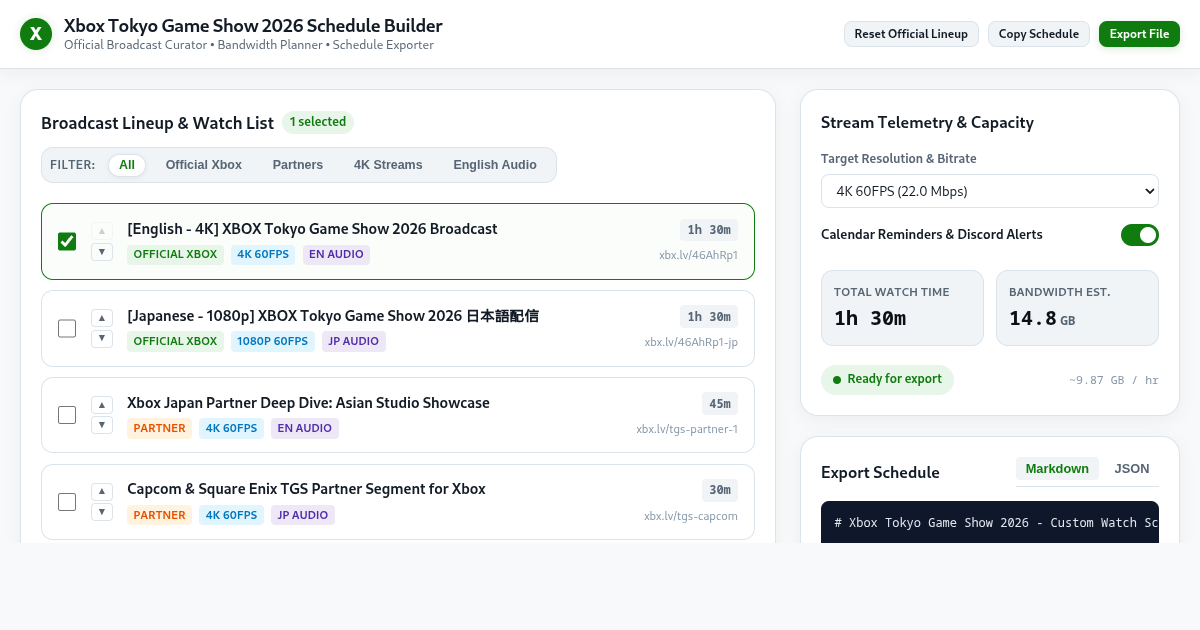Screen dimensions: 1200x630
Task: Move Japanese 1080p broadcast up
Action: (x=102, y=318)
